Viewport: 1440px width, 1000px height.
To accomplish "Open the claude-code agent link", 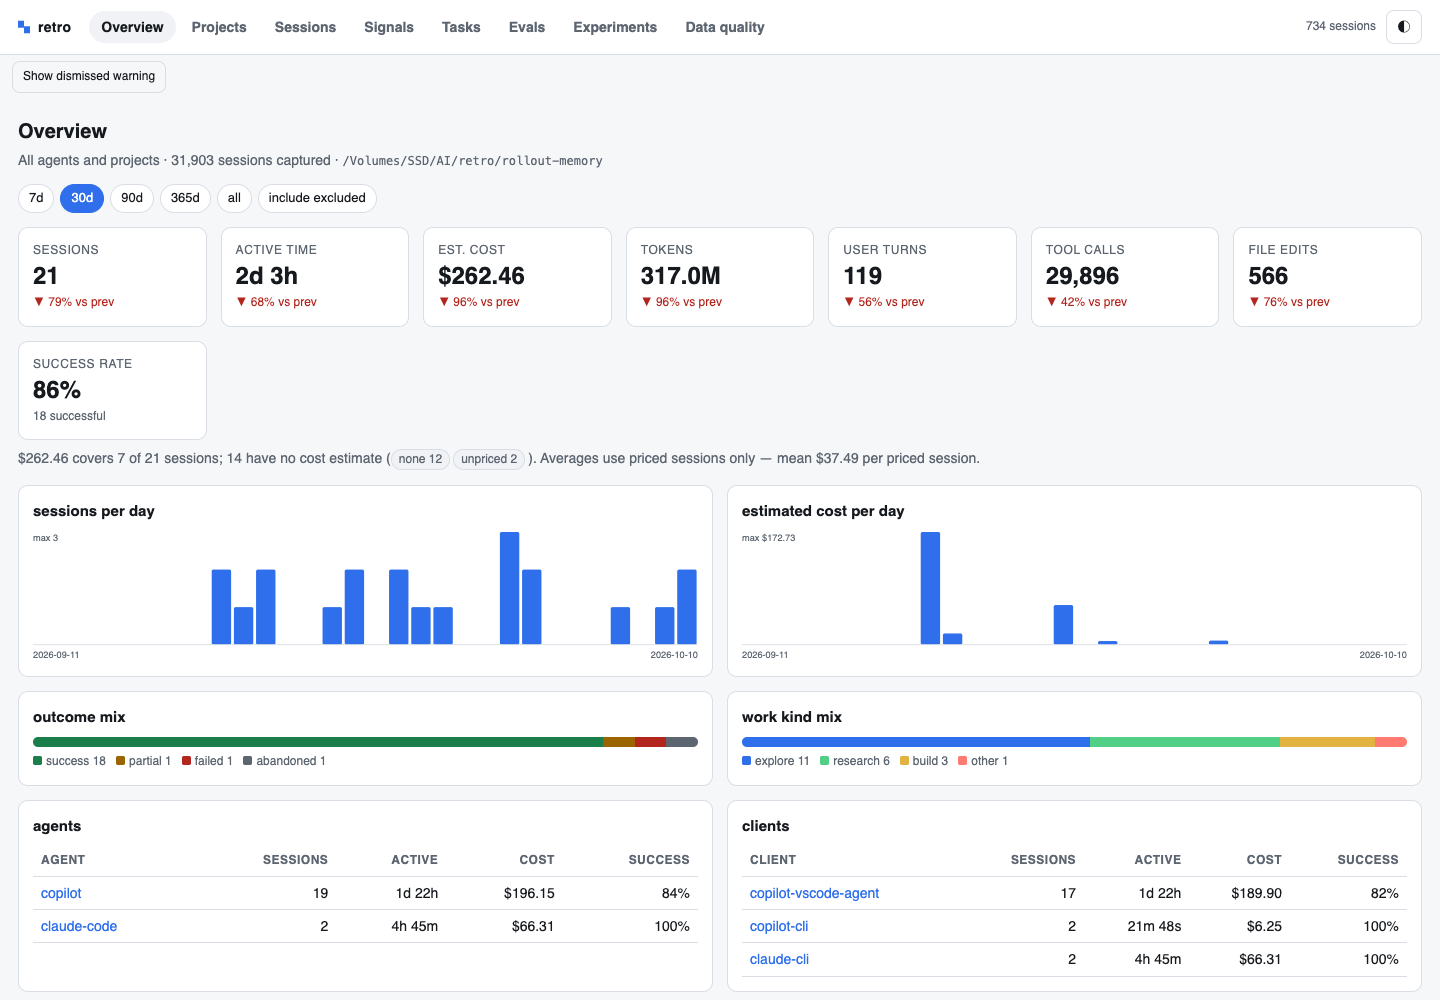I will coord(79,926).
